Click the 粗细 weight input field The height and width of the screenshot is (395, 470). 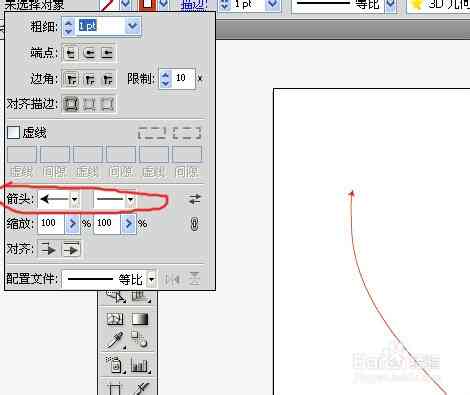(100, 26)
